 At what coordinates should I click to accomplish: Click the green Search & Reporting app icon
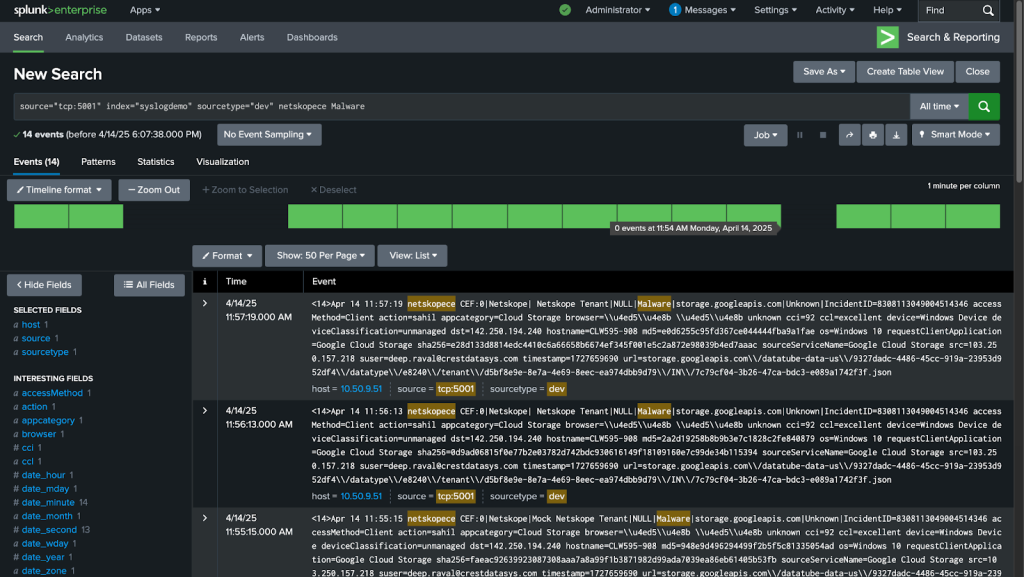pyautogui.click(x=888, y=37)
